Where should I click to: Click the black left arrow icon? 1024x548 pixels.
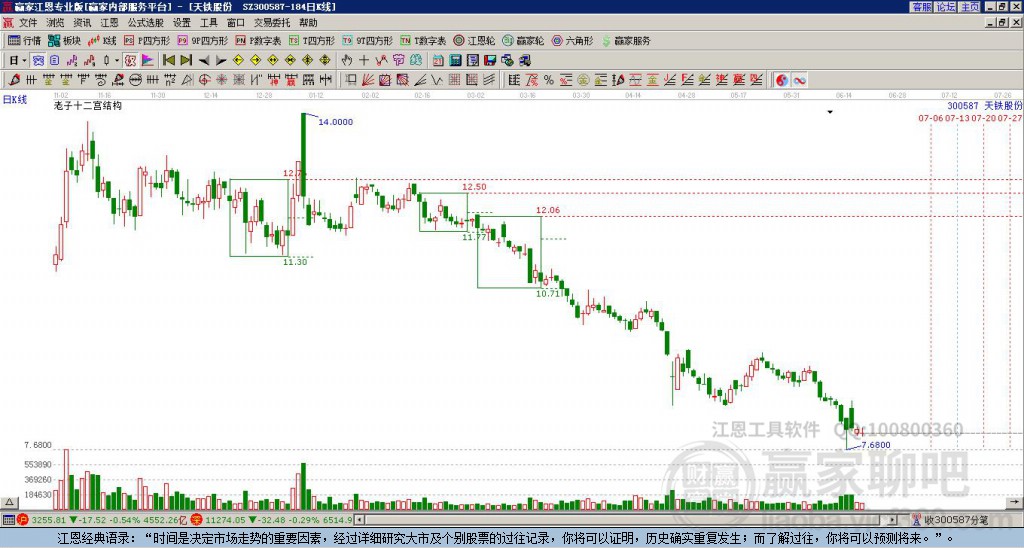coord(204,61)
